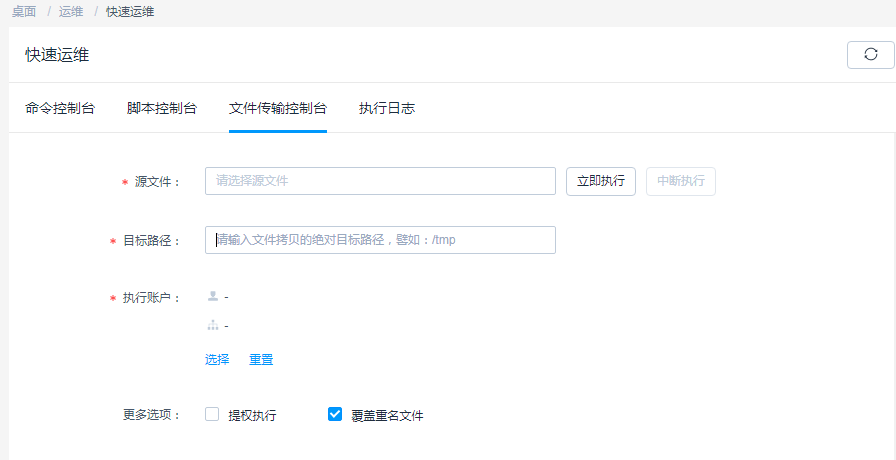The height and width of the screenshot is (460, 896).
Task: Click the 快速运维 breadcrumb text
Action: [x=130, y=11]
